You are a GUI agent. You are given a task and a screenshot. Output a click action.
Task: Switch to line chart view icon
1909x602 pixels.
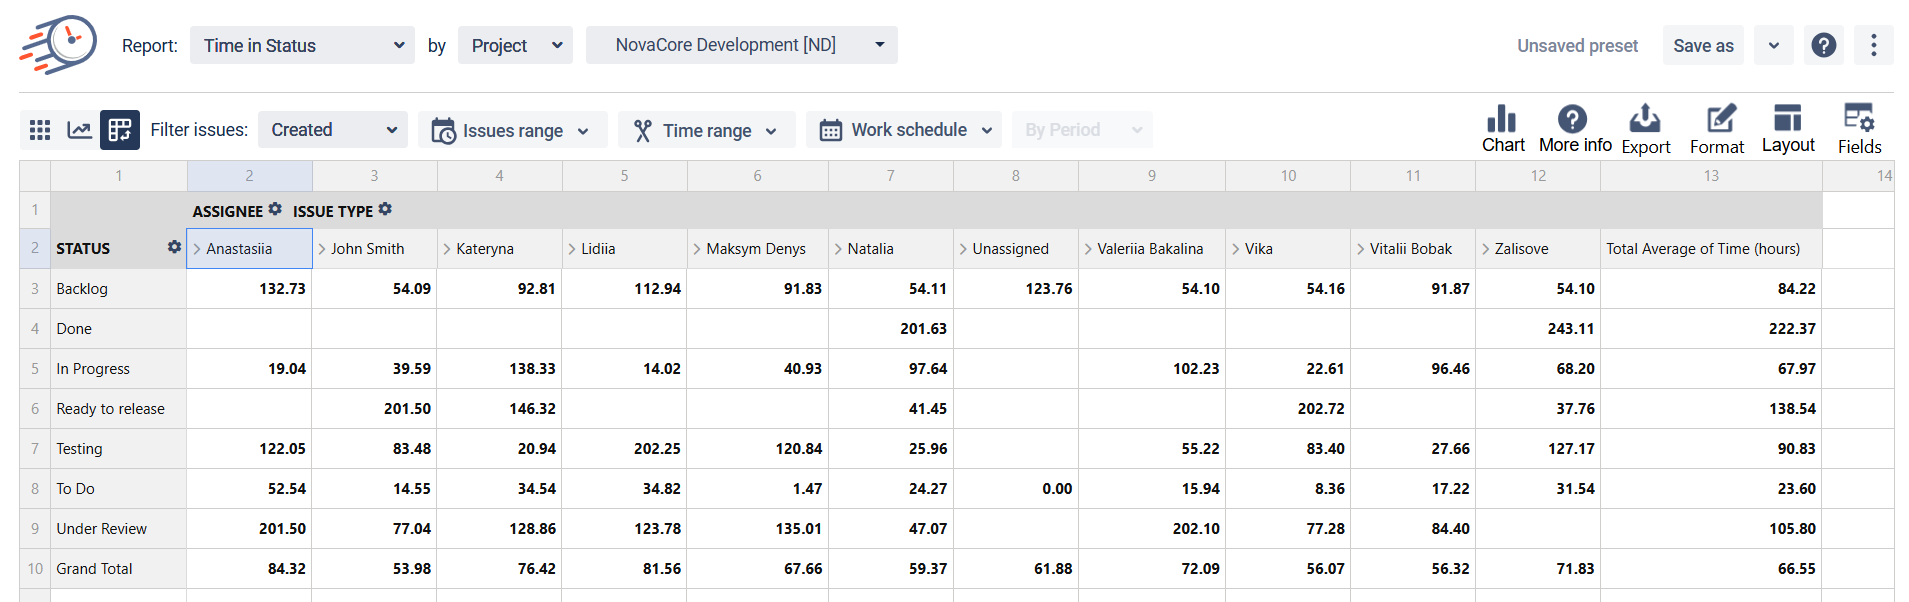point(79,130)
